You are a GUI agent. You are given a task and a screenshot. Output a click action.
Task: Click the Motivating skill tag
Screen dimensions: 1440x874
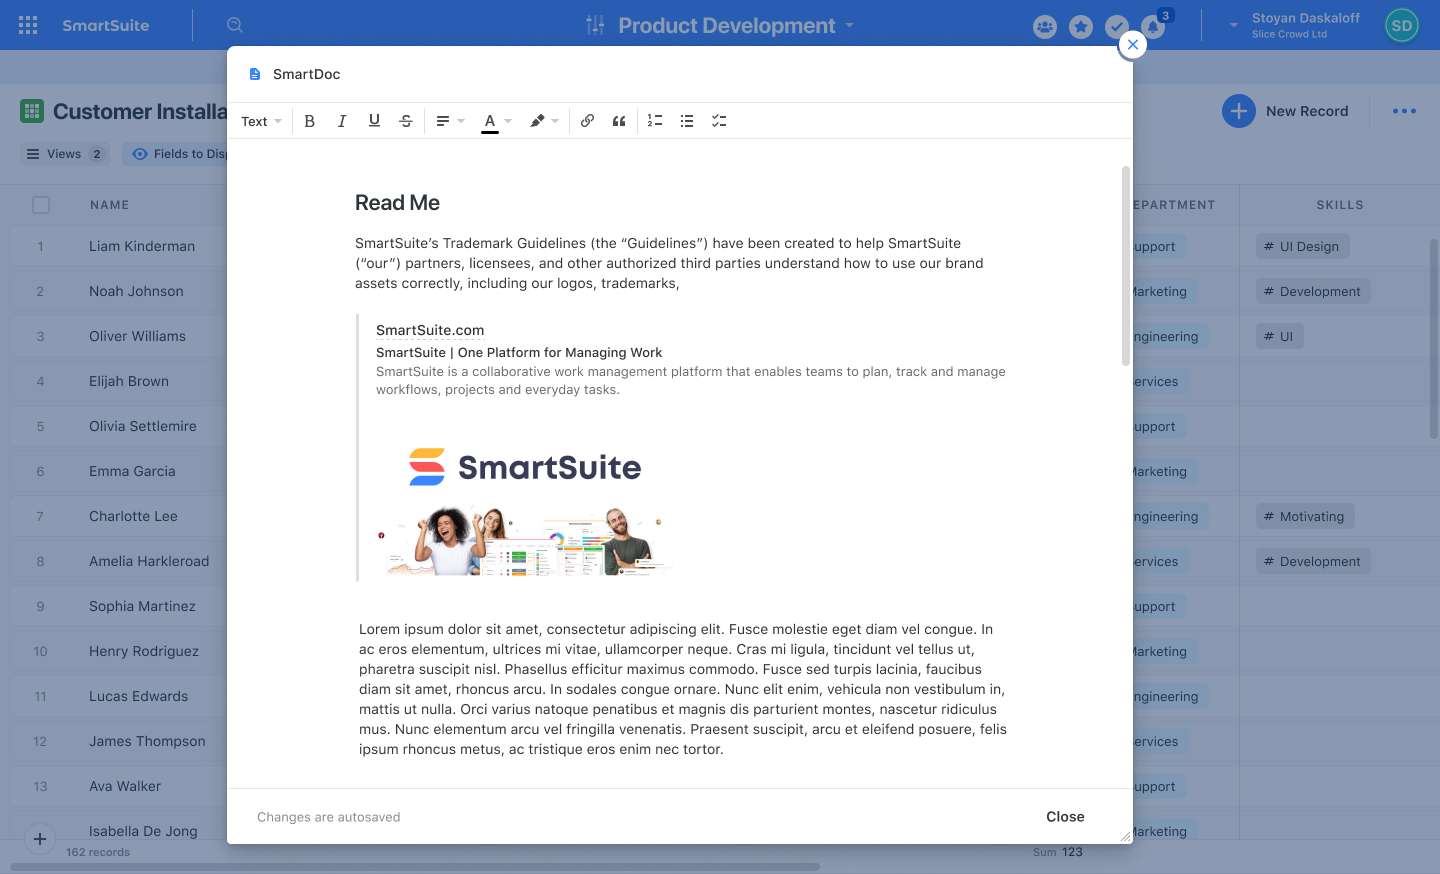[x=1305, y=516]
